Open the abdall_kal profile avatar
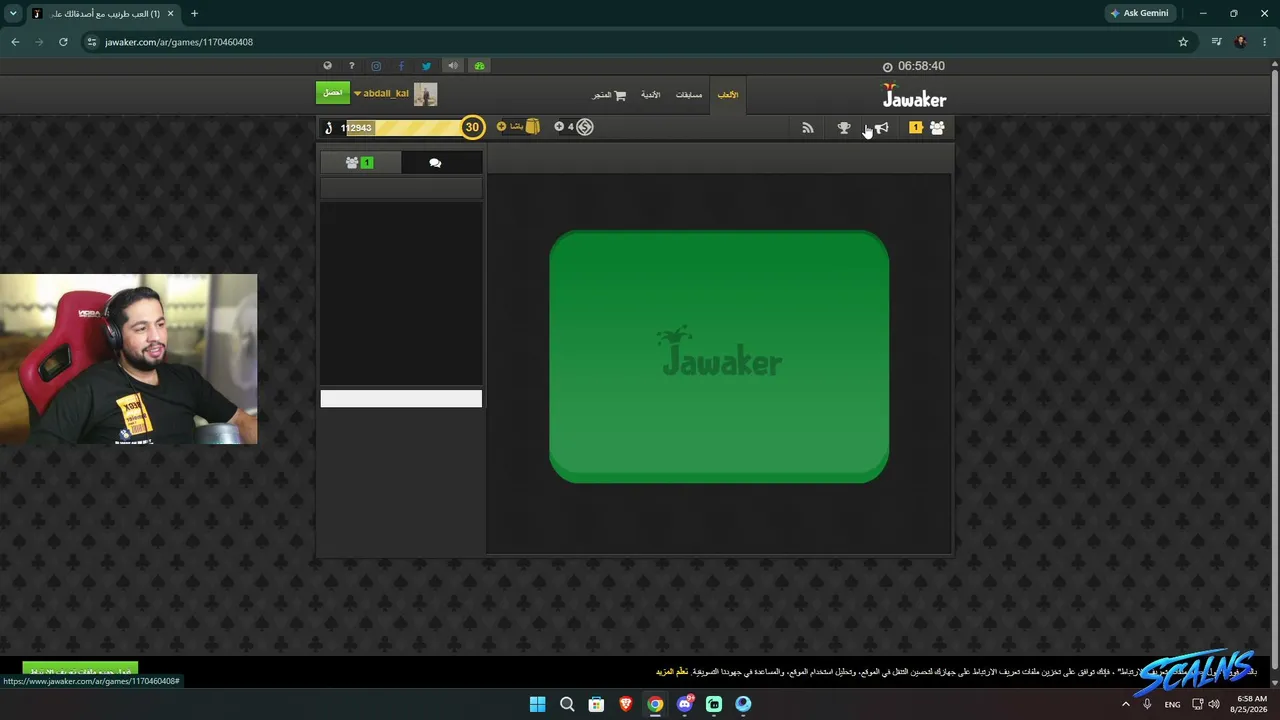Screen dimensions: 1280x720 425,94
